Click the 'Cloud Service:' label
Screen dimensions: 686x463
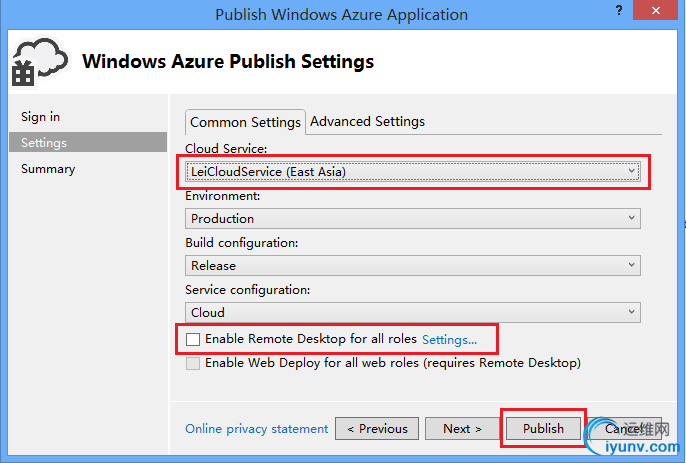coord(226,149)
